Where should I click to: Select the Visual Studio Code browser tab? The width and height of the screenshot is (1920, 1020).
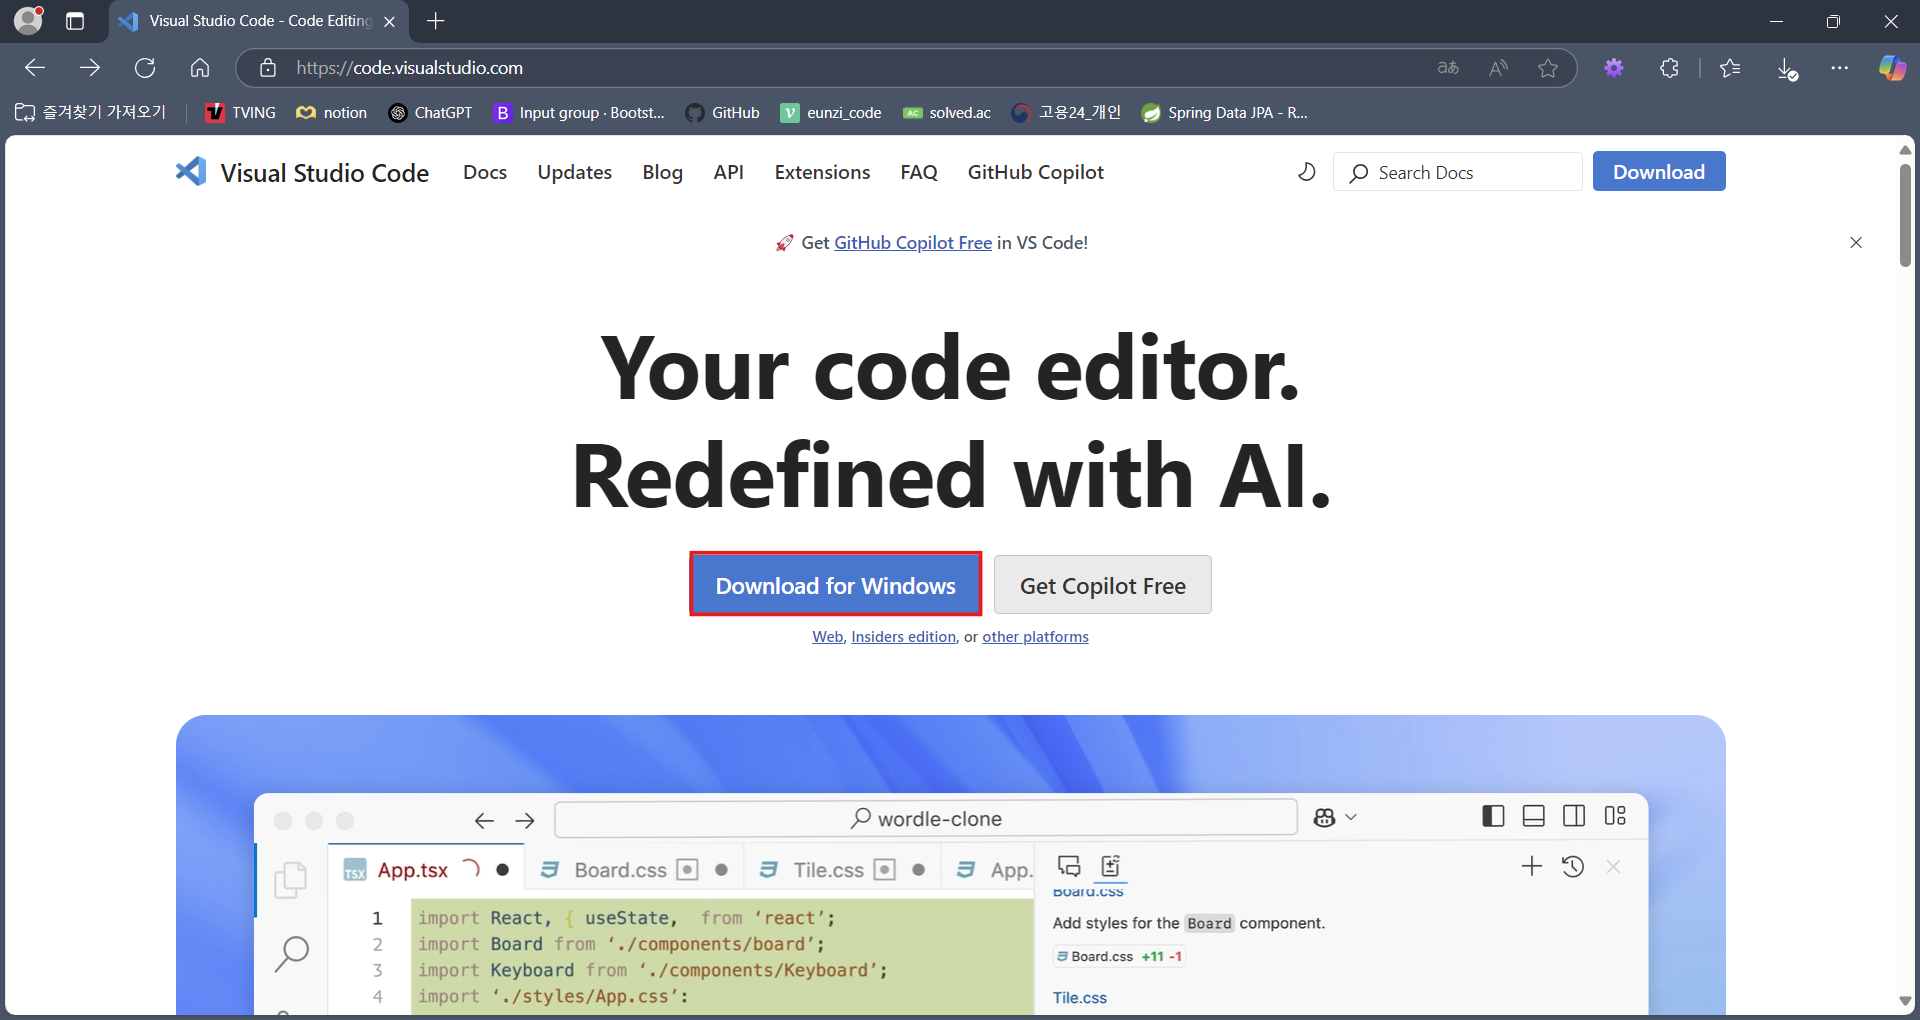250,20
